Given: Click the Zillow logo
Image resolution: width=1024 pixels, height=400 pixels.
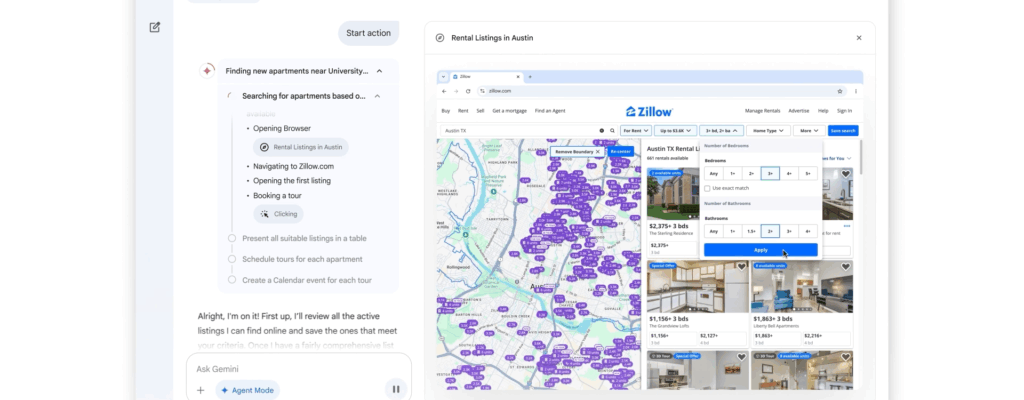Looking at the screenshot, I should (x=649, y=111).
